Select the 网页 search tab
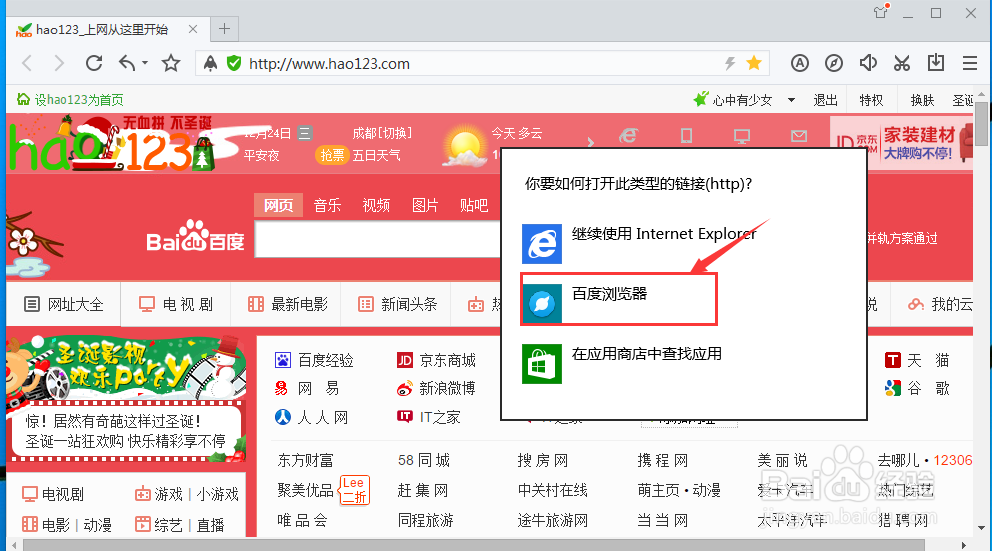Image resolution: width=992 pixels, height=551 pixels. coord(278,205)
